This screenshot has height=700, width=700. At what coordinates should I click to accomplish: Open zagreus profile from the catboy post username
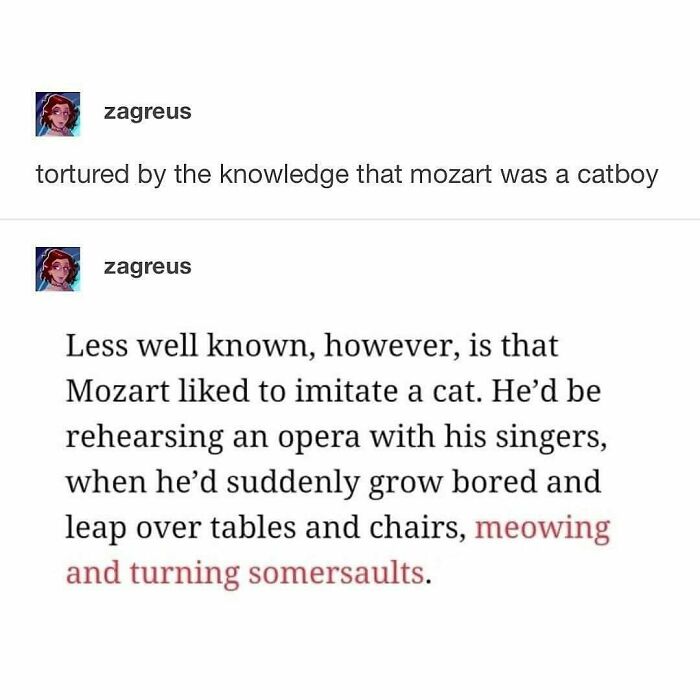coord(147,111)
